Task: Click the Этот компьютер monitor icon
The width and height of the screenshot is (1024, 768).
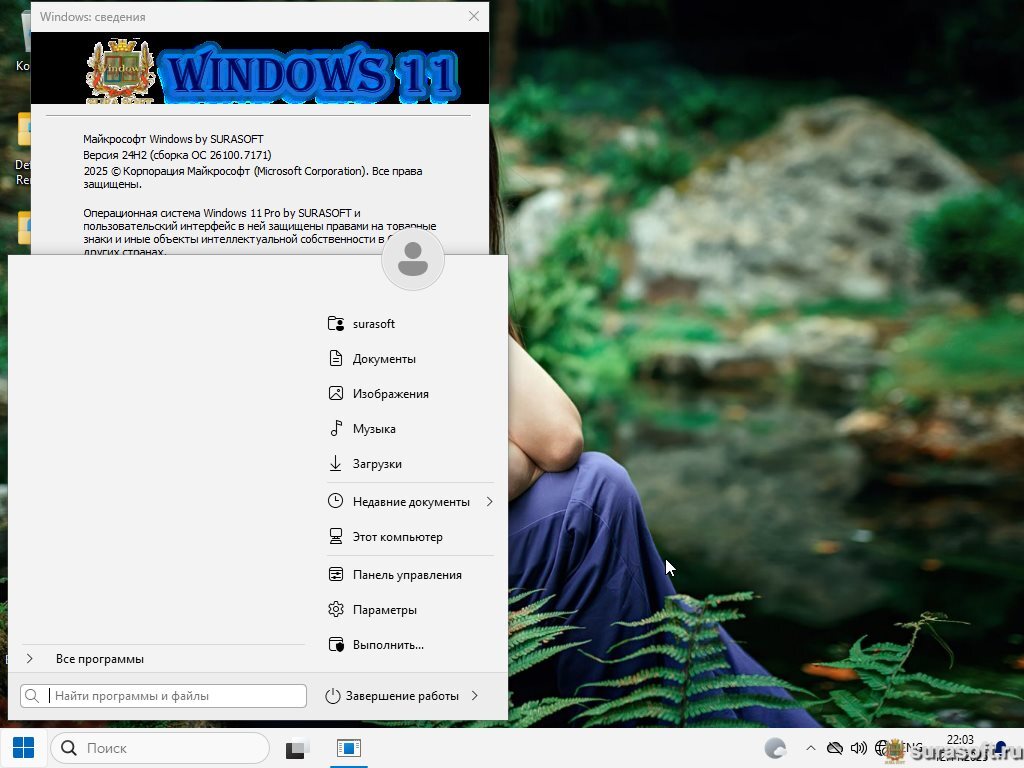Action: point(336,537)
